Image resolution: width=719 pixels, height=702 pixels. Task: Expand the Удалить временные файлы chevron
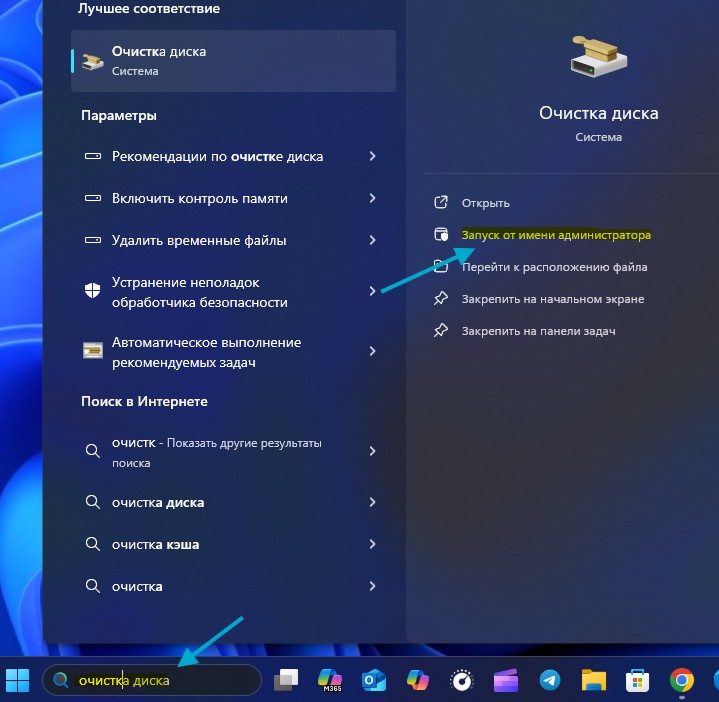pos(372,240)
